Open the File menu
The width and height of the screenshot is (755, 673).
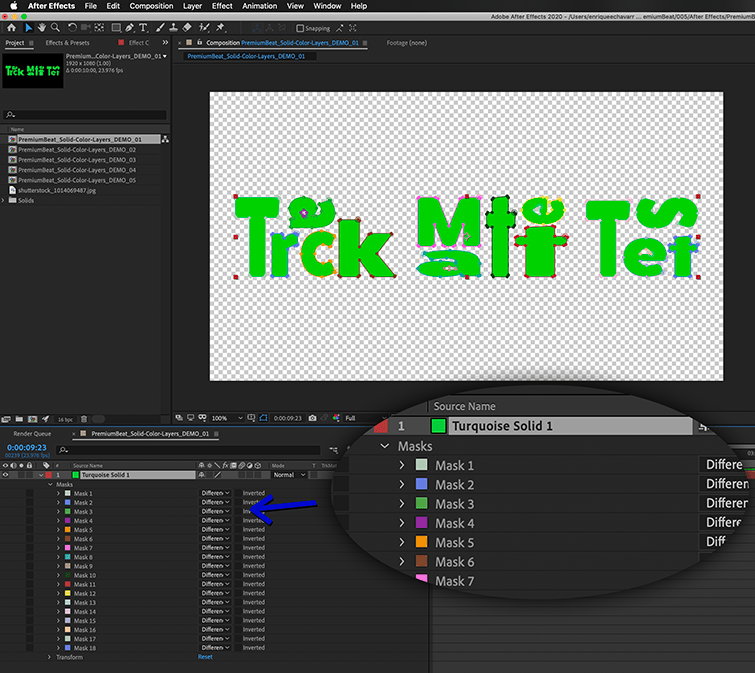pyautogui.click(x=91, y=6)
